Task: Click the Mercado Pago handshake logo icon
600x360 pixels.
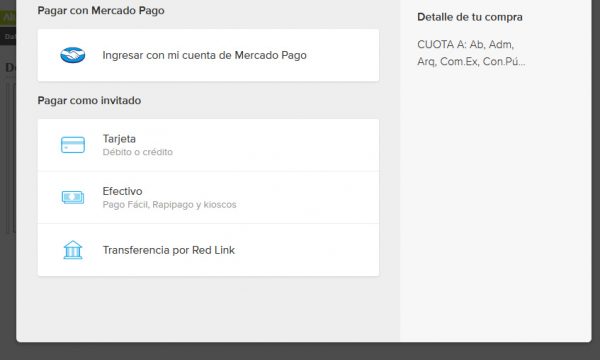Action: coord(73,55)
